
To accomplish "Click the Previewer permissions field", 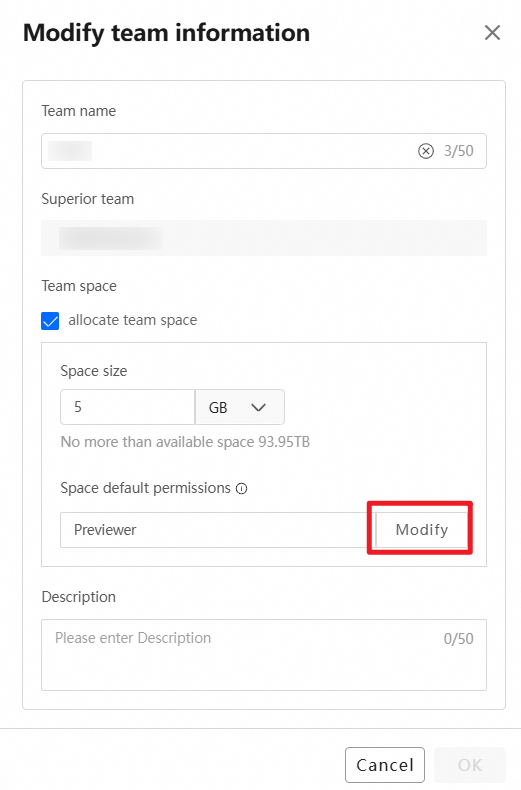I will (x=218, y=530).
